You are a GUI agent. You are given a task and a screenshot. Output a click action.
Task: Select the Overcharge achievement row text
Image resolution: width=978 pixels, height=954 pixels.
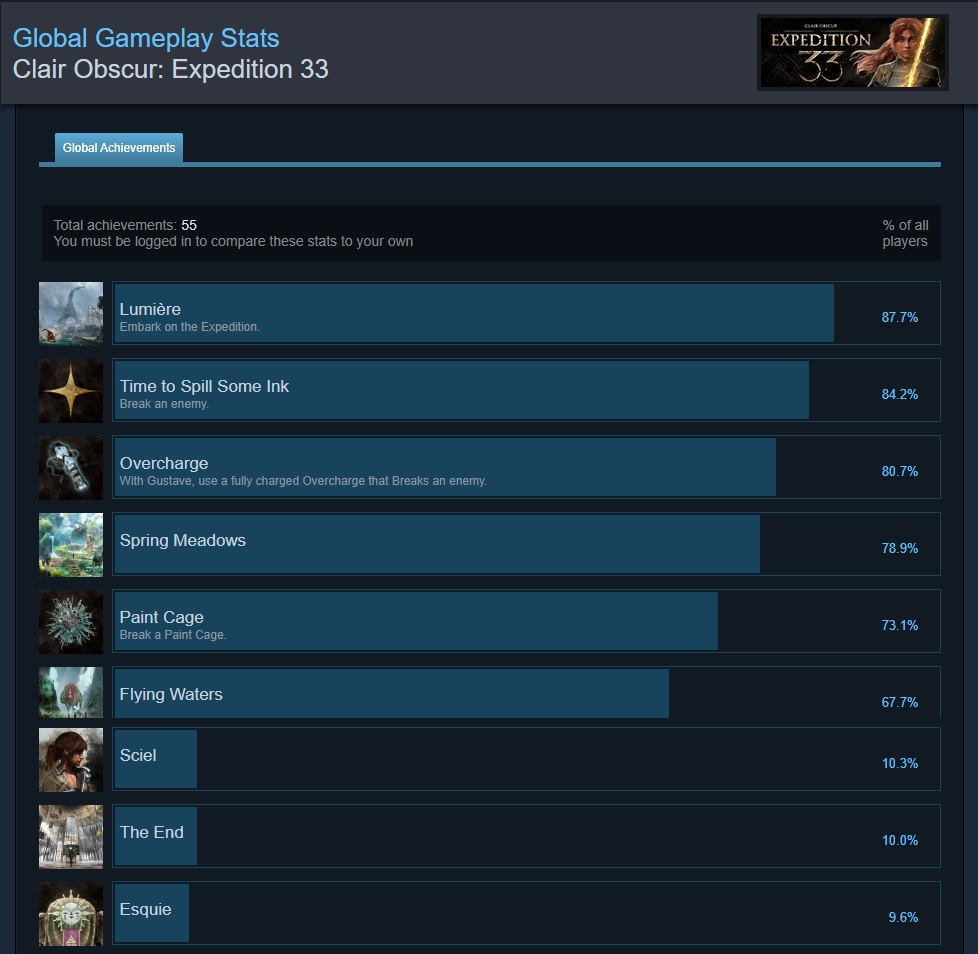coord(303,472)
